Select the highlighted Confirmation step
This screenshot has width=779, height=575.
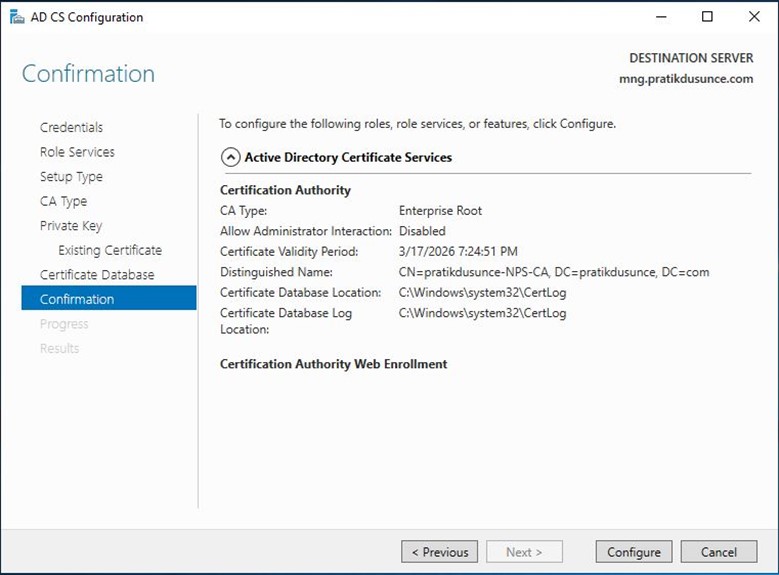tap(109, 298)
